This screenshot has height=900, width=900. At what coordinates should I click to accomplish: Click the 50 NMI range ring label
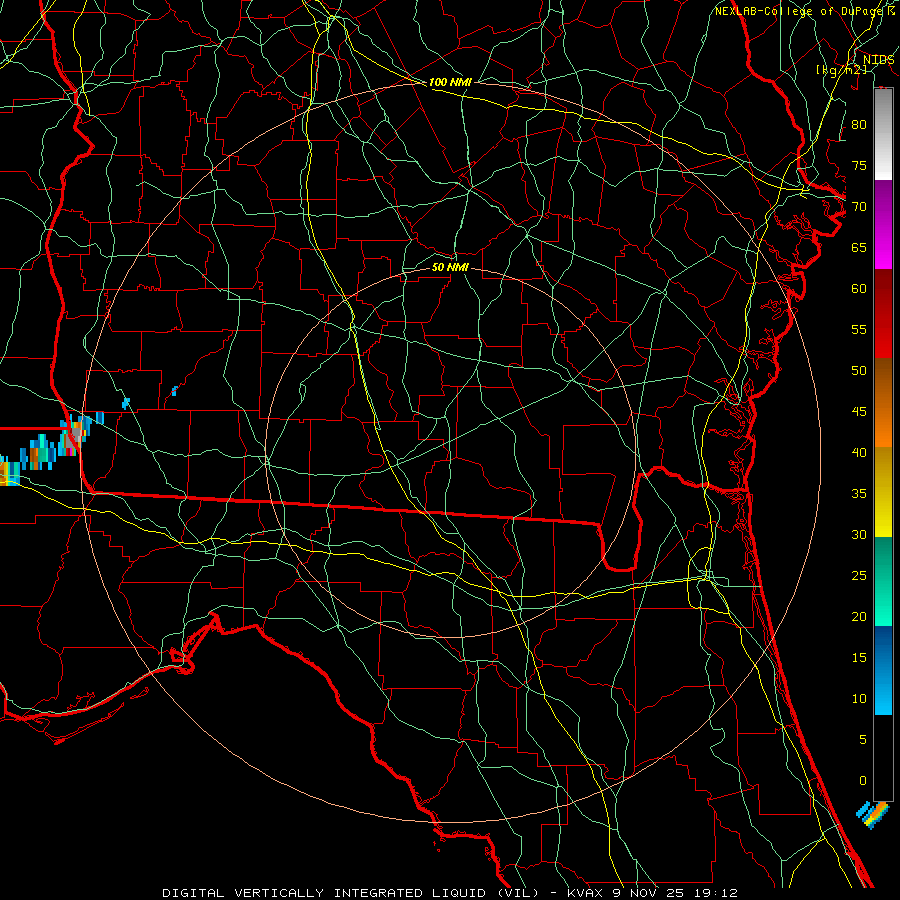[x=450, y=267]
